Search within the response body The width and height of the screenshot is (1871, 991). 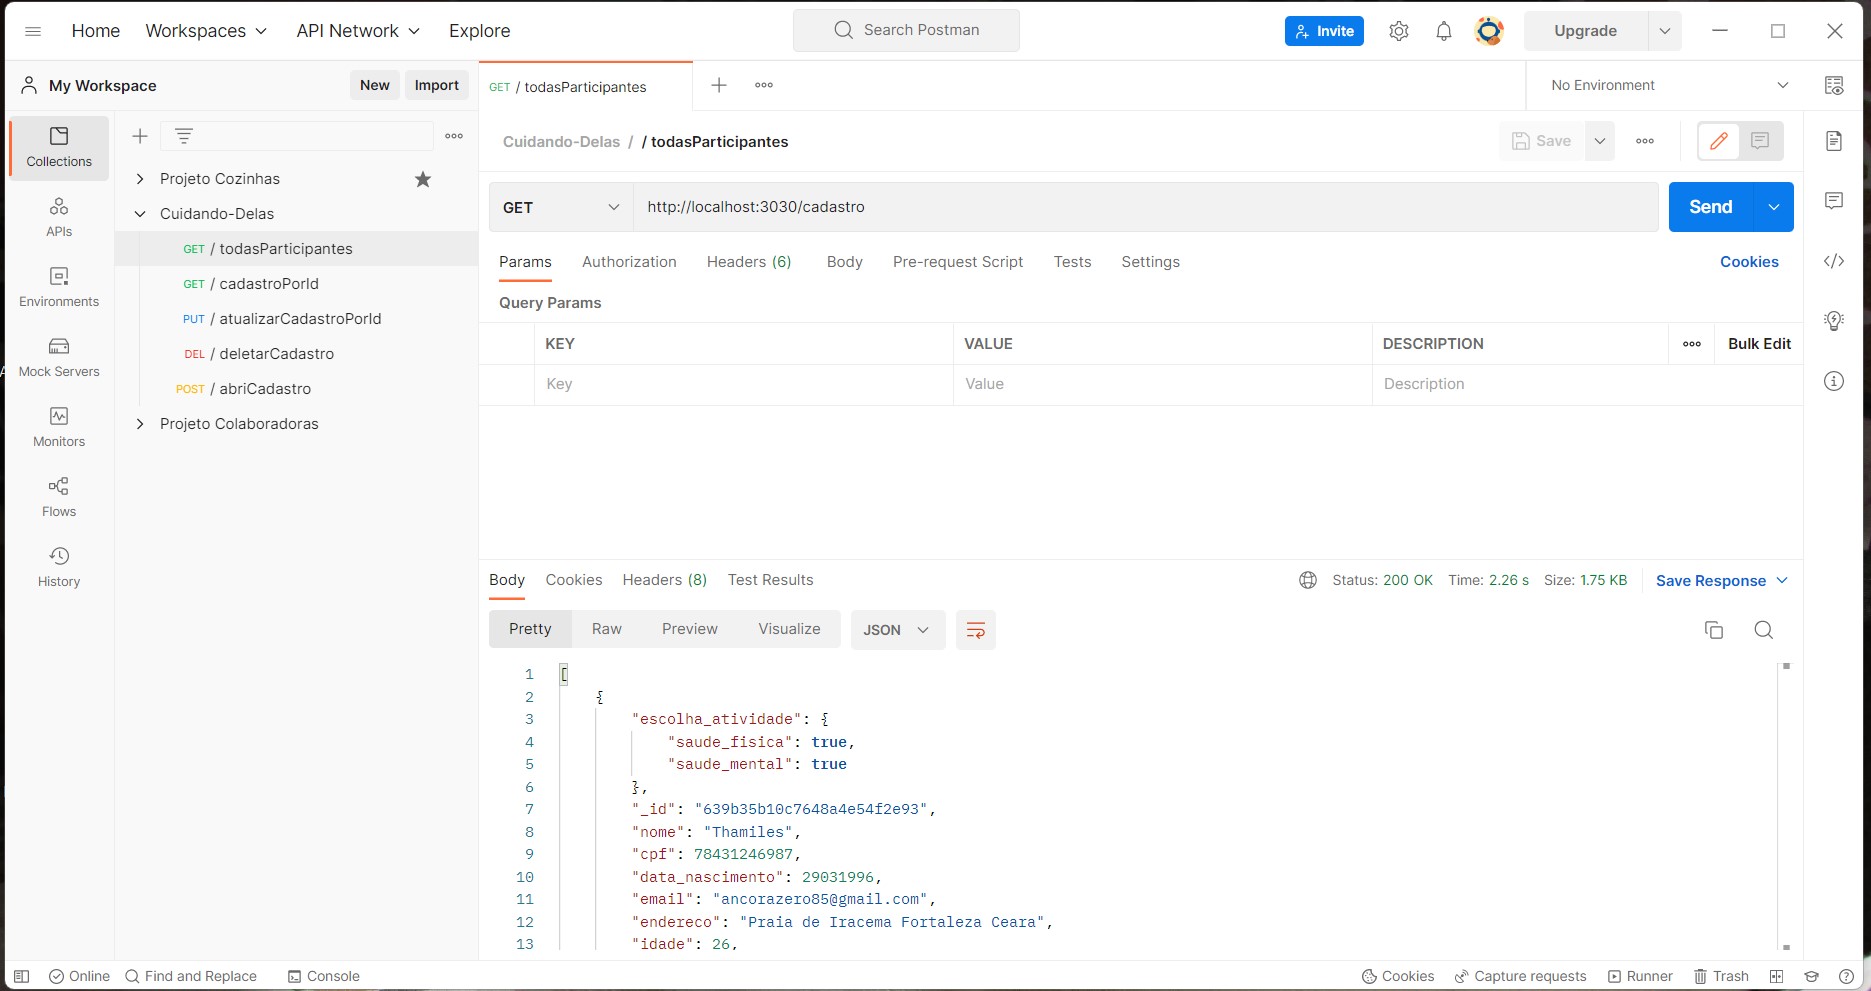(x=1763, y=630)
